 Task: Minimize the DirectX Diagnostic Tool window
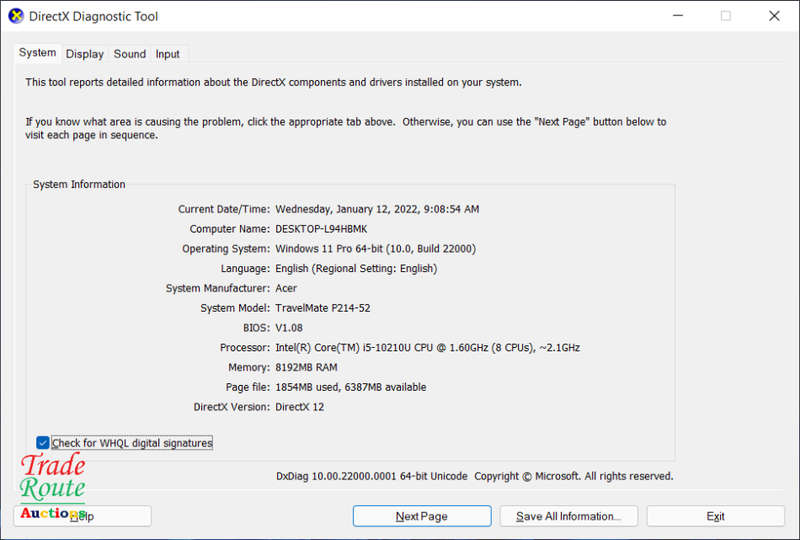tap(678, 16)
